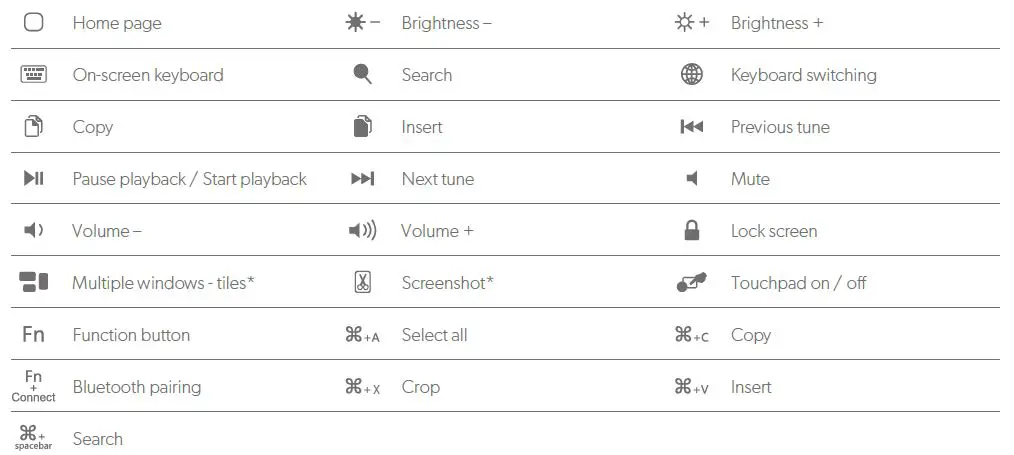Screen dimensions: 1014x455
Task: Click the Fn Function button symbol
Action: 33,334
